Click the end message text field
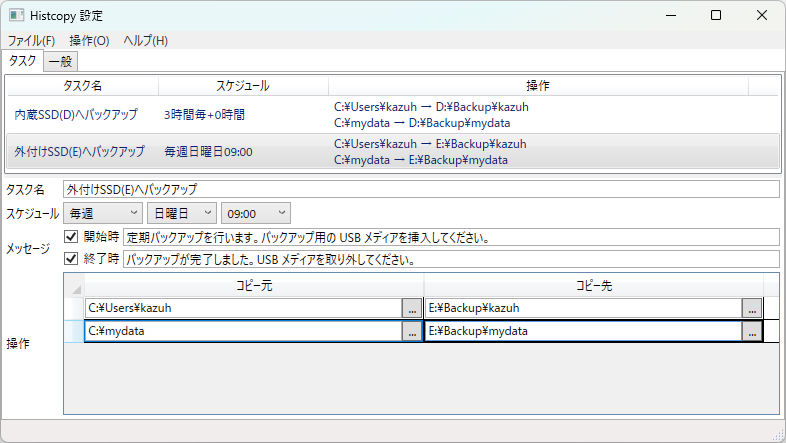 click(450, 259)
